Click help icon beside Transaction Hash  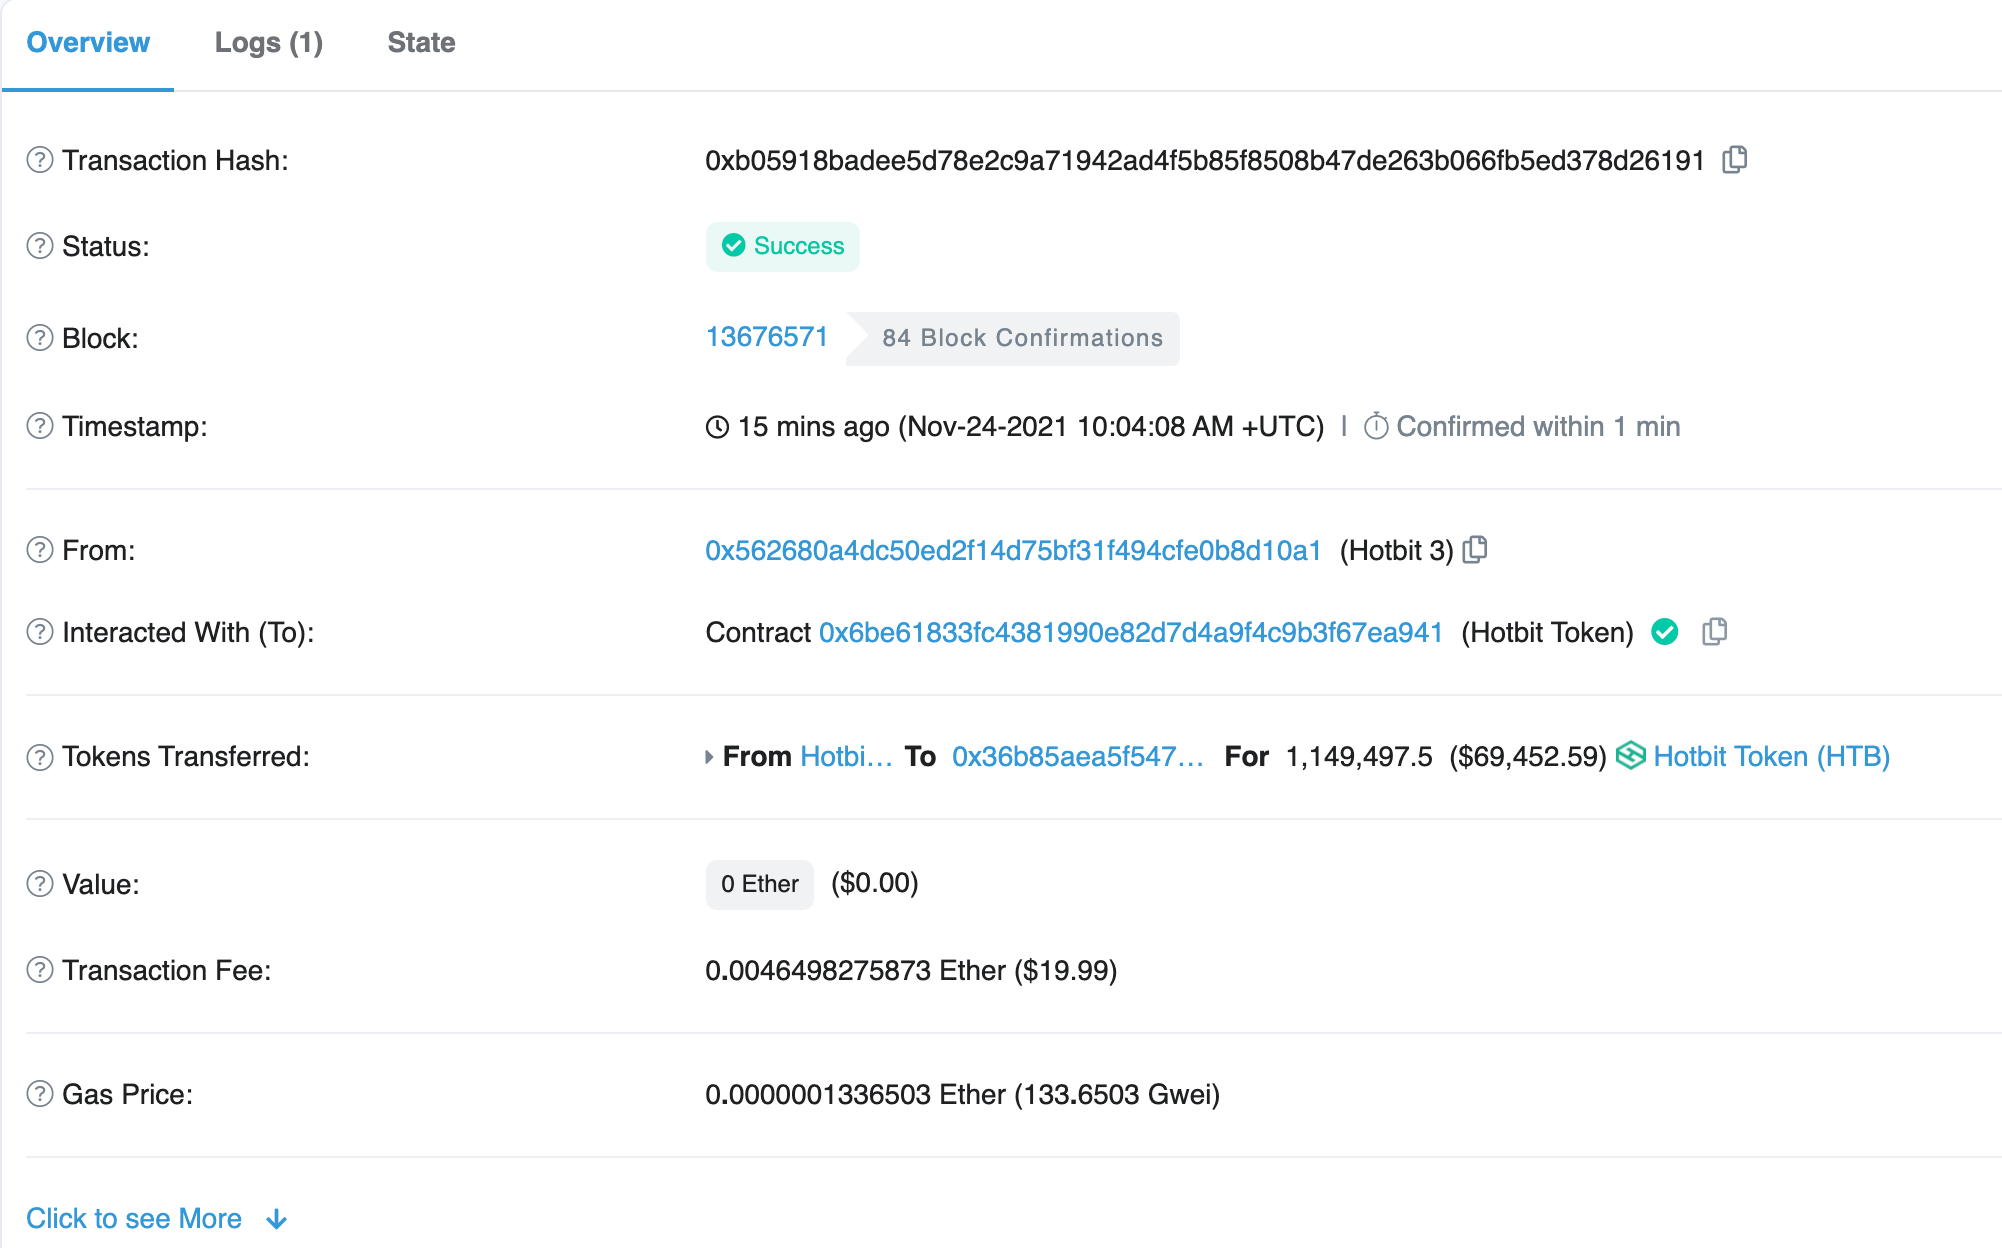(40, 160)
